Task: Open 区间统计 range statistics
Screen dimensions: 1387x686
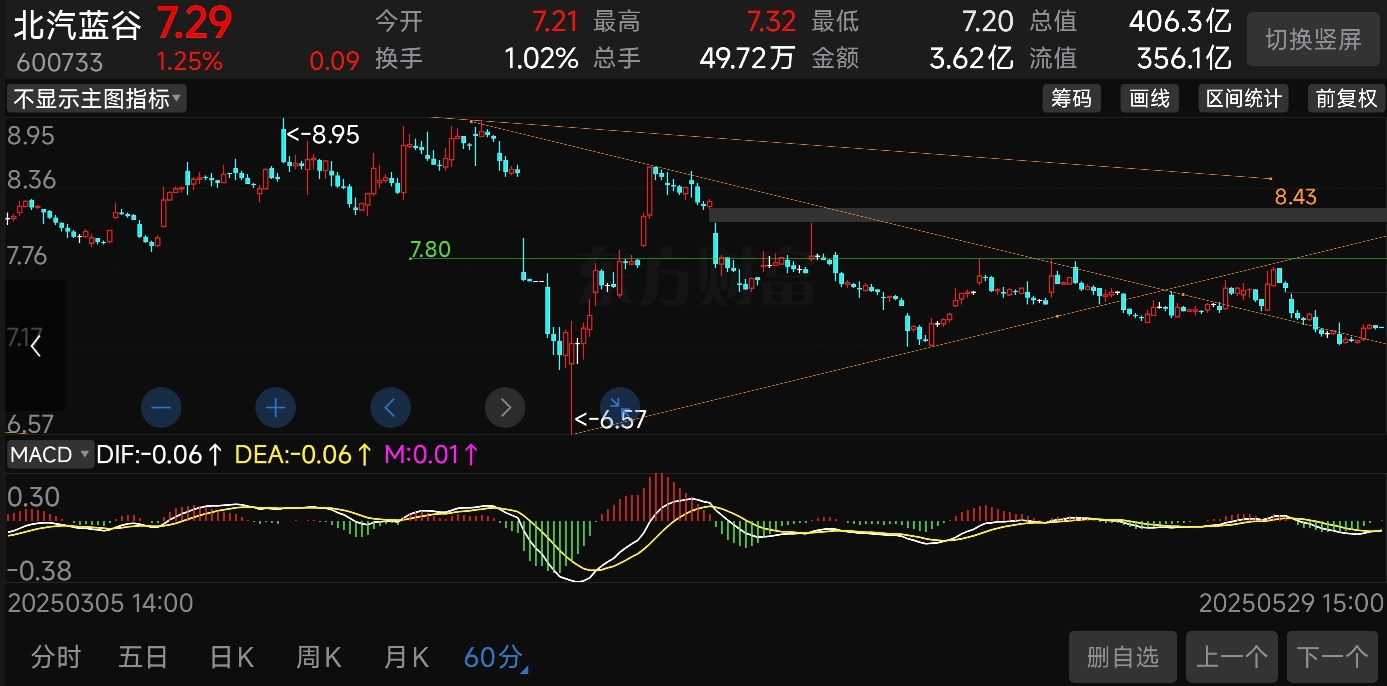Action: pyautogui.click(x=1243, y=98)
